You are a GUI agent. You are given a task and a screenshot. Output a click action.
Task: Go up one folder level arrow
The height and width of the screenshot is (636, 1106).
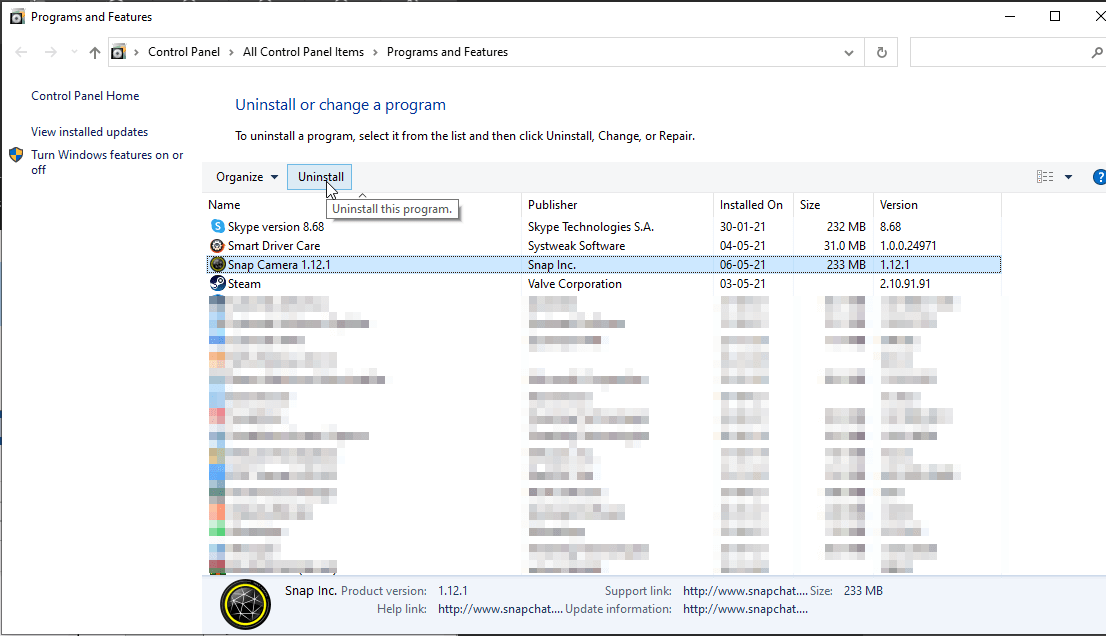click(95, 53)
